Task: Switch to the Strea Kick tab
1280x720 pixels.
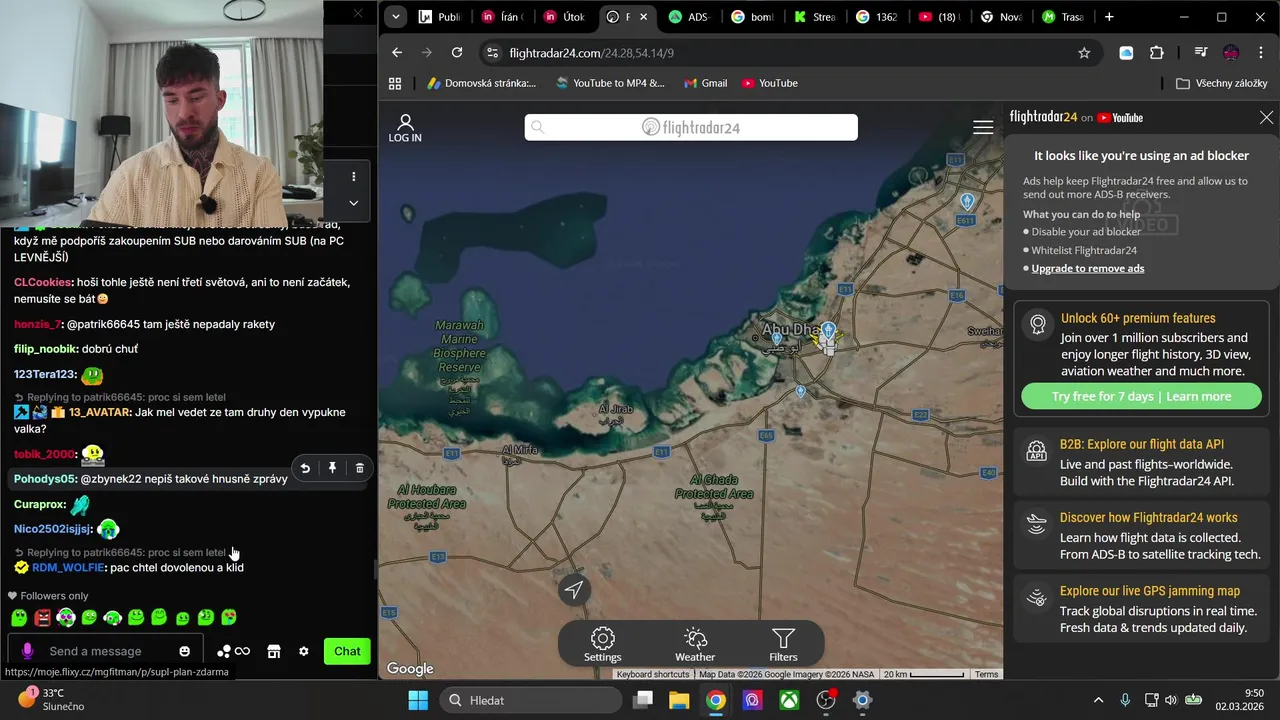Action: (x=815, y=17)
